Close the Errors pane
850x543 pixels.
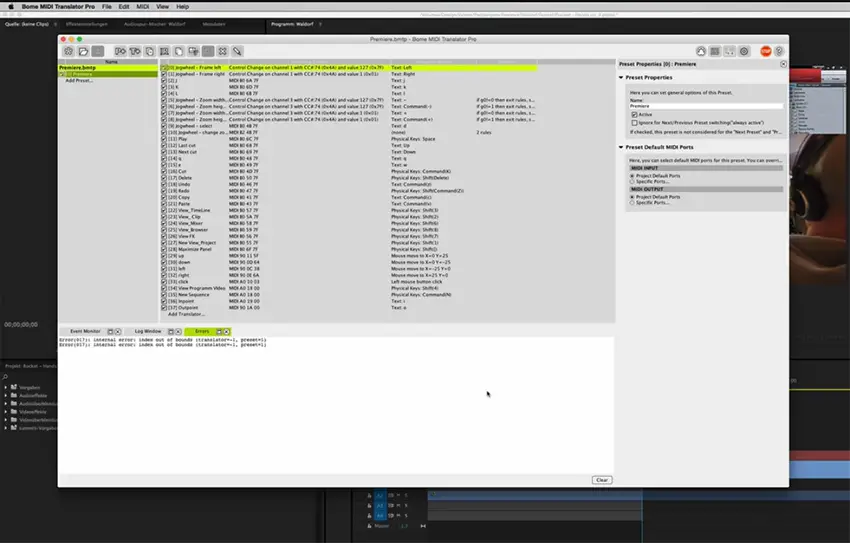coord(227,331)
